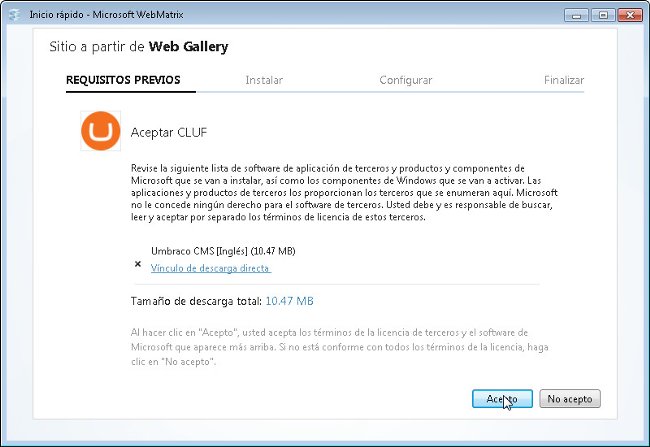Image resolution: width=650 pixels, height=447 pixels.
Task: Click the orange Umbraco logo icon
Action: pos(101,131)
